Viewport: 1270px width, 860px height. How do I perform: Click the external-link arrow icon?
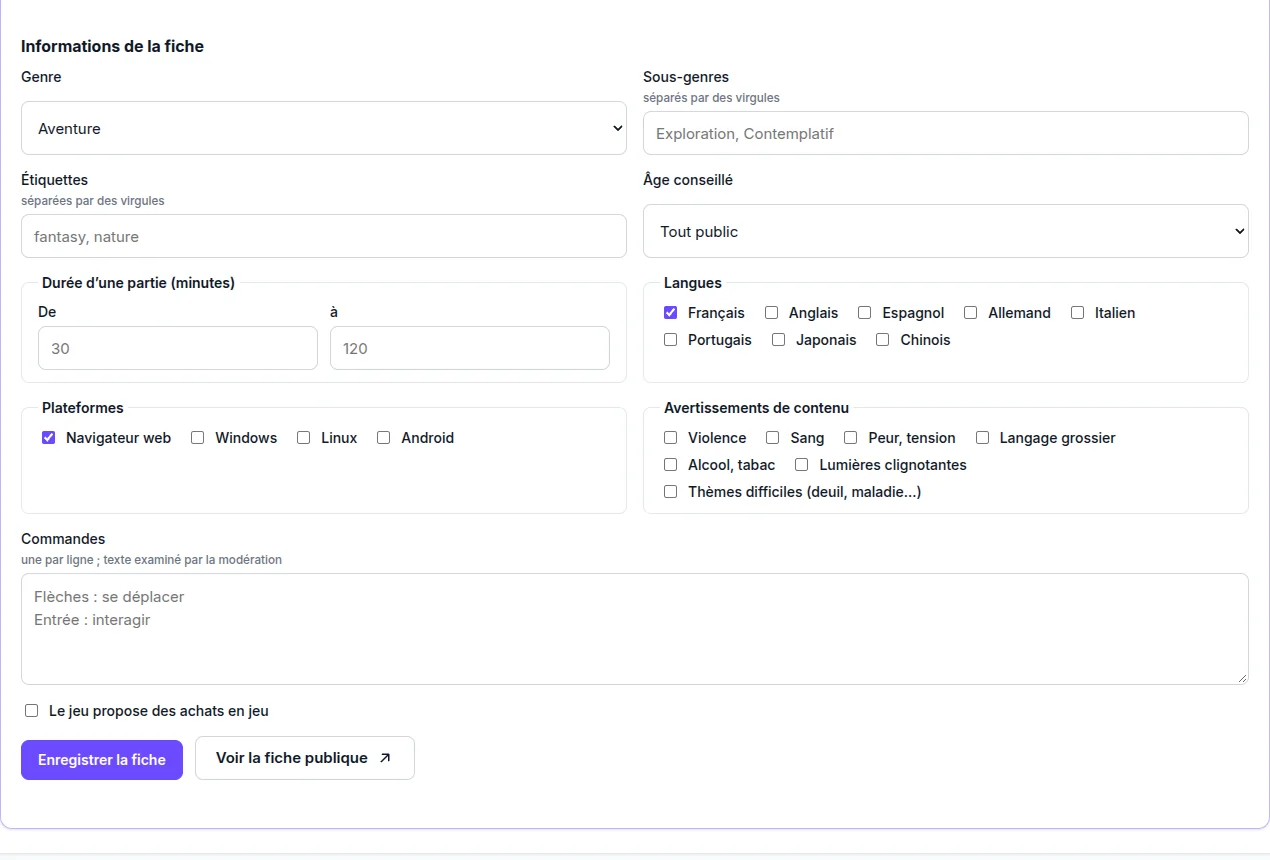tap(385, 758)
